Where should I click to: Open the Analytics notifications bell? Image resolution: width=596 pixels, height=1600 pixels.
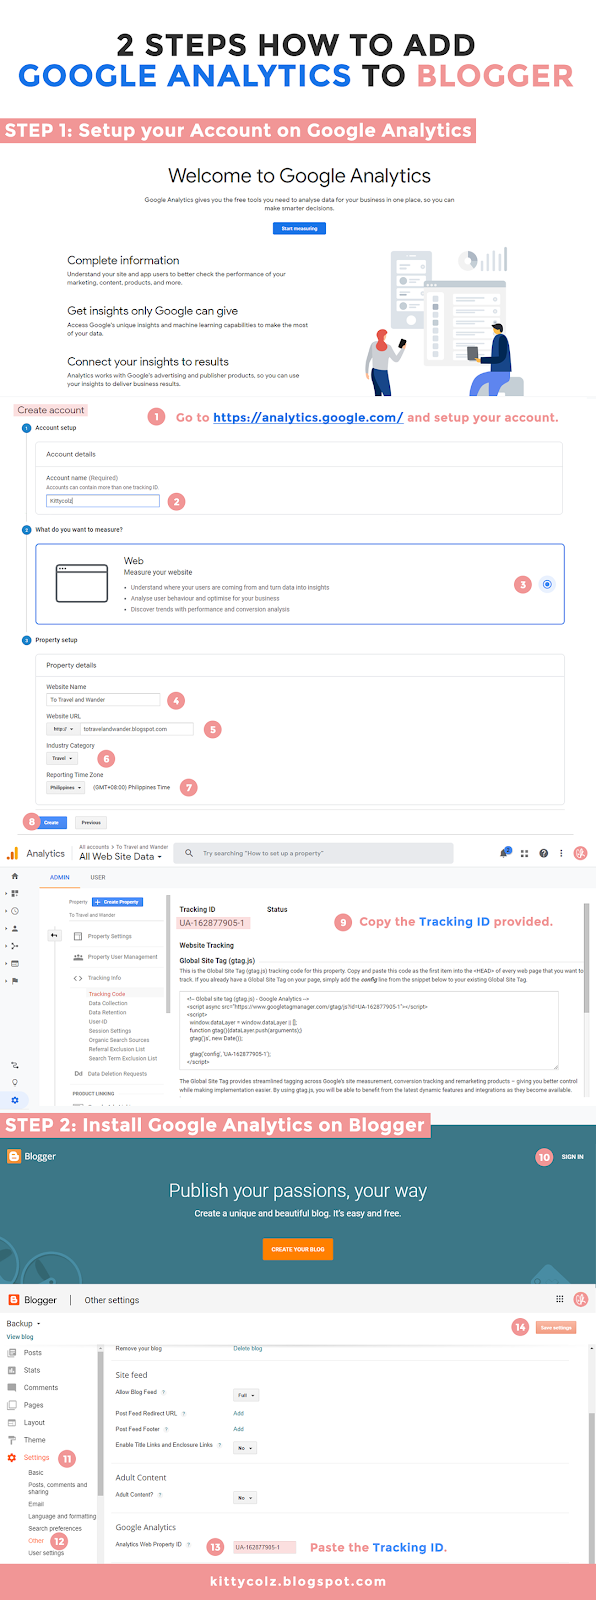click(x=505, y=853)
